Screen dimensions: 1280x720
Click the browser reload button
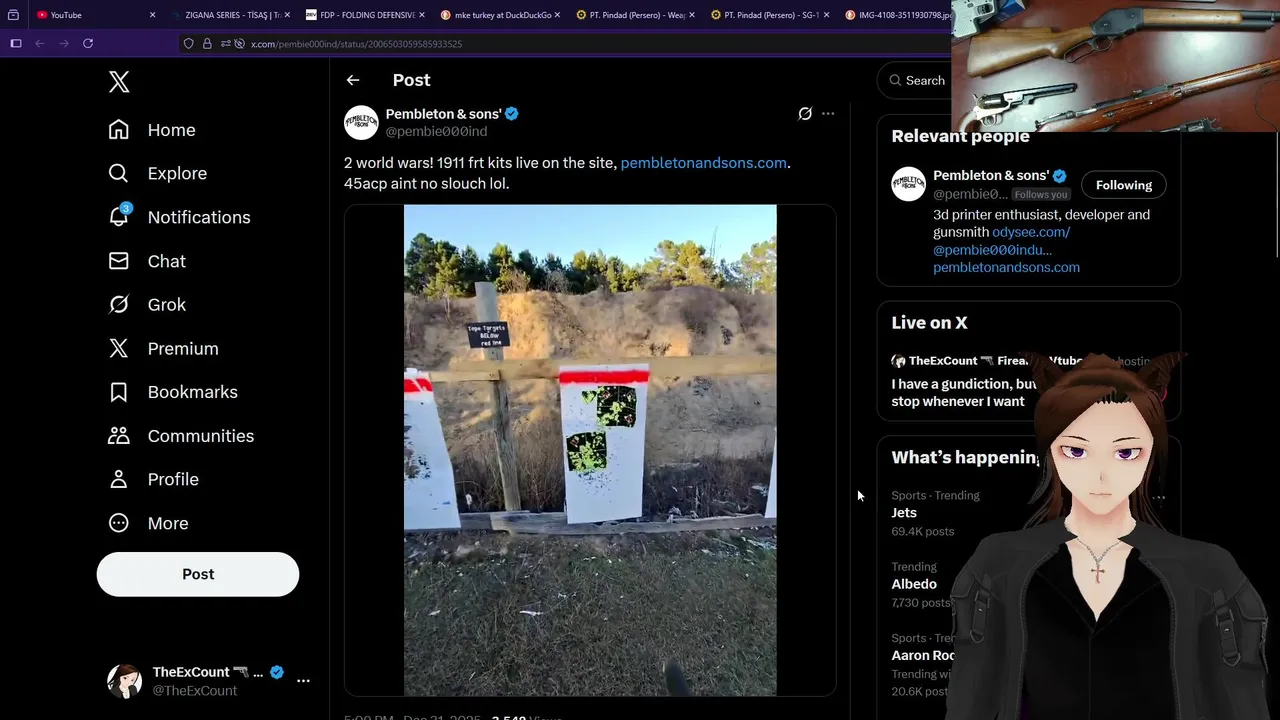coord(88,44)
